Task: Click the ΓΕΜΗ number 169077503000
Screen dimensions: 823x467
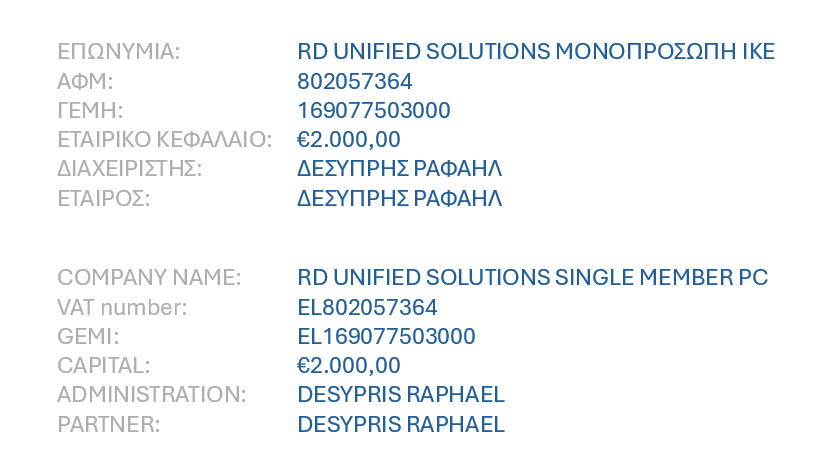Action: 374,110
